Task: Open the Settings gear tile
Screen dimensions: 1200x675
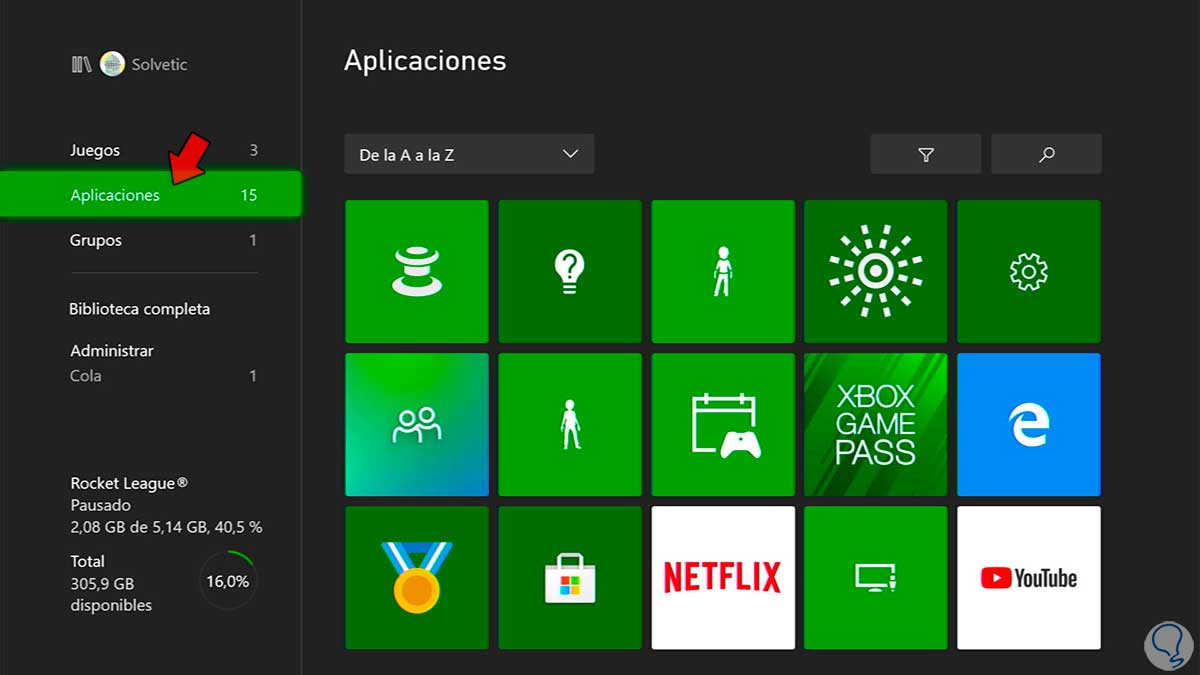Action: [x=1029, y=271]
